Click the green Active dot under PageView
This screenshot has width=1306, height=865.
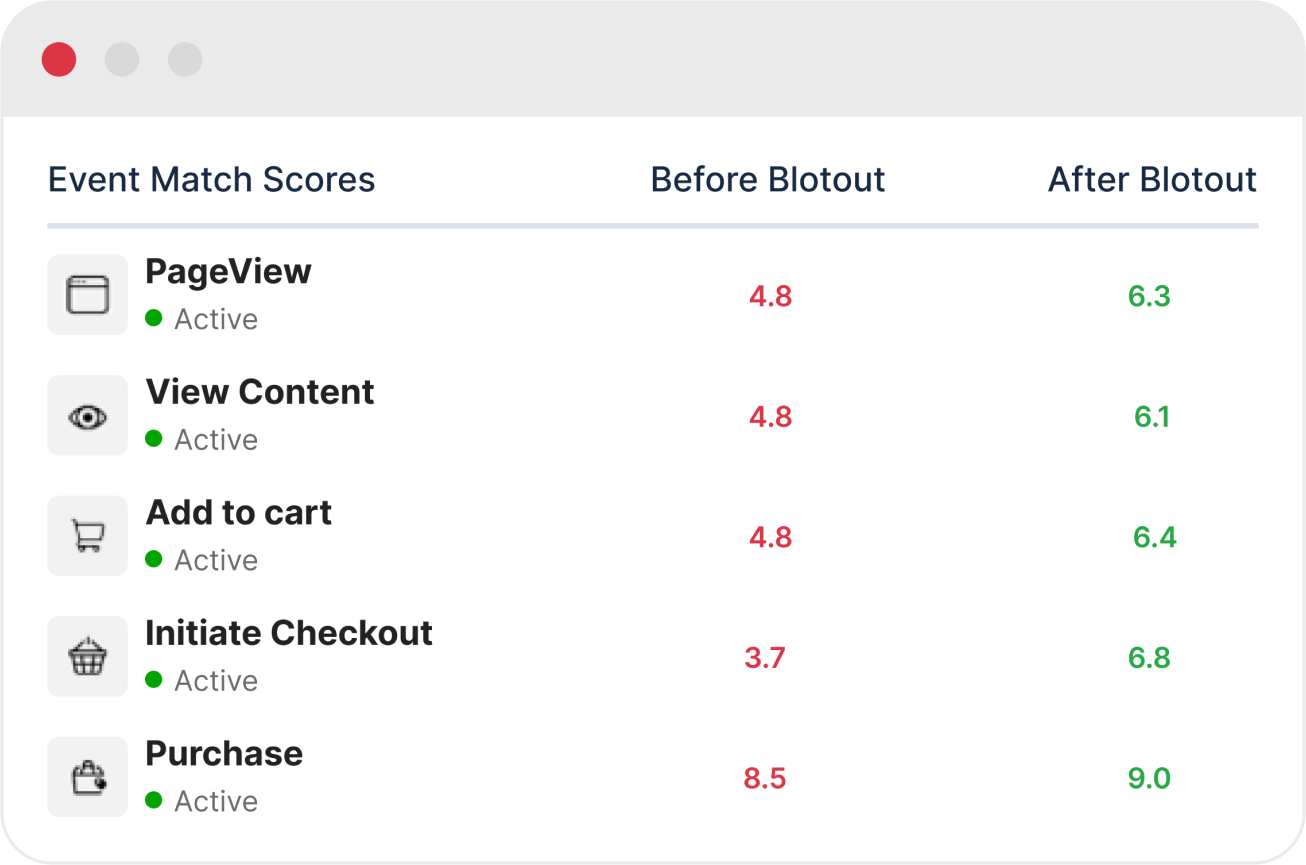pyautogui.click(x=154, y=318)
